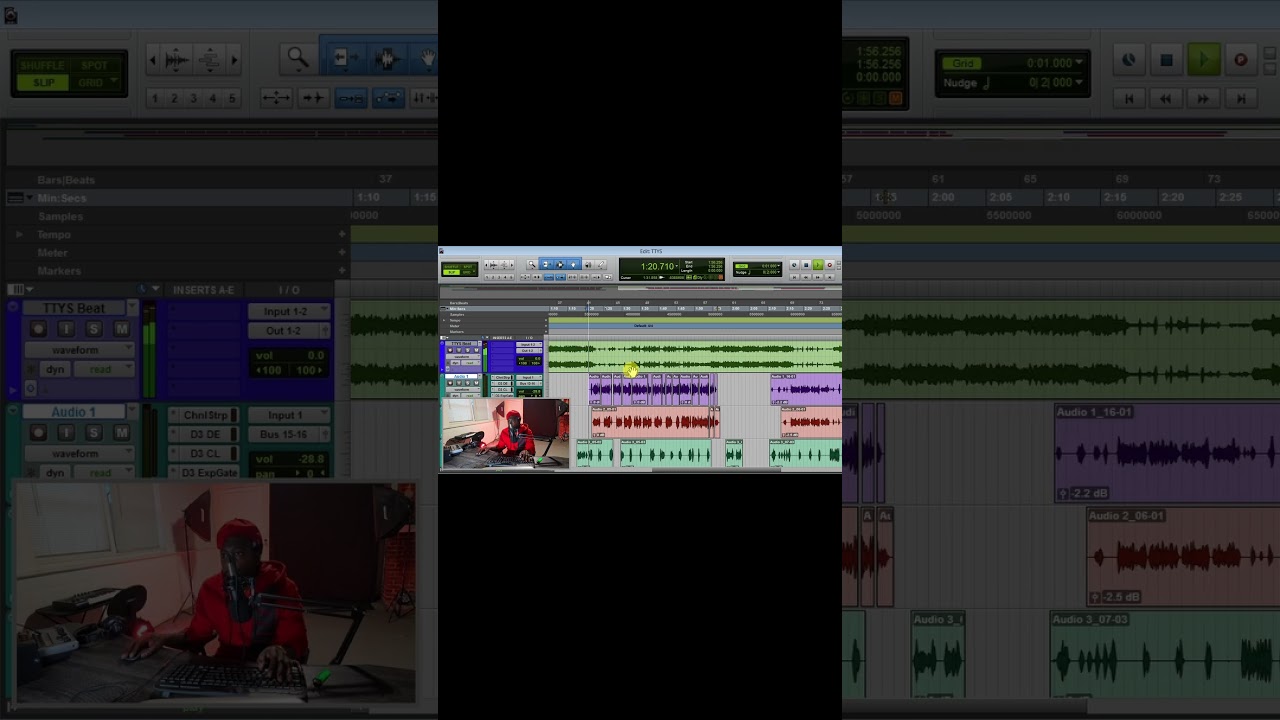Select the Trimmer tool in center Pro Tools window
Screen dimensions: 1280x720
[x=546, y=265]
